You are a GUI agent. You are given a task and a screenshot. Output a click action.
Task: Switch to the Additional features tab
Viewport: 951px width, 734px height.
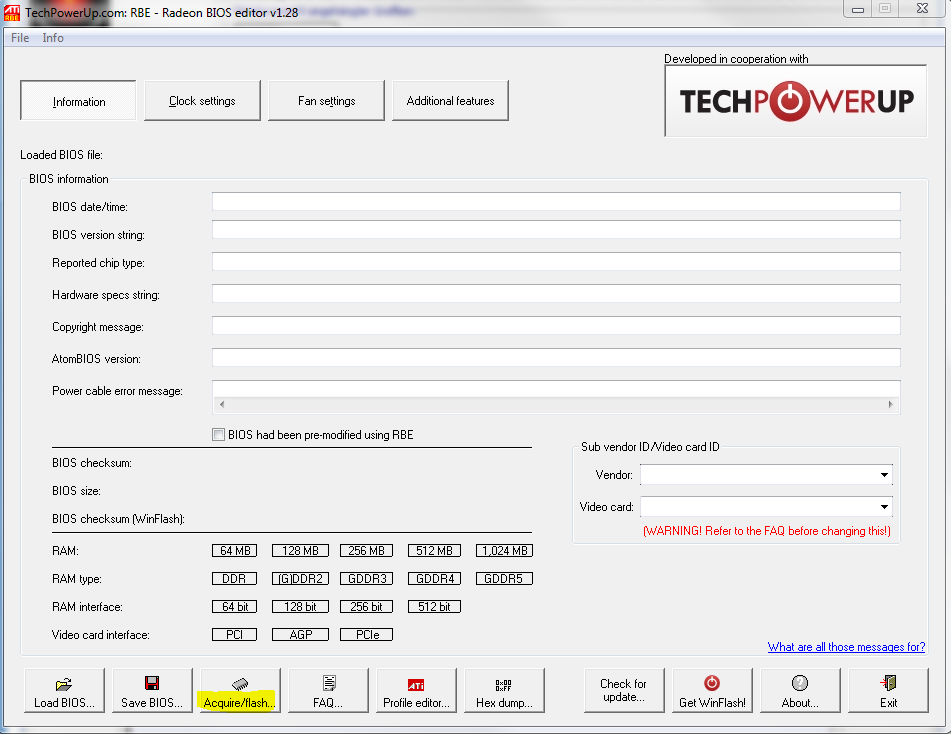coord(450,101)
